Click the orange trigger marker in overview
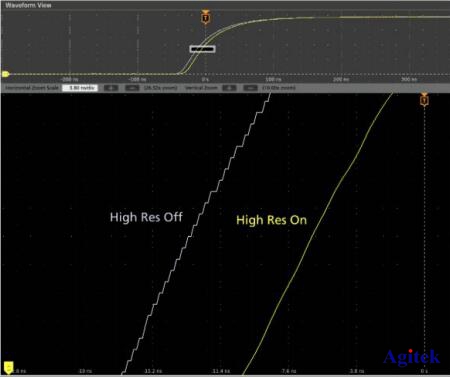This screenshot has height=377, width=450. [205, 17]
